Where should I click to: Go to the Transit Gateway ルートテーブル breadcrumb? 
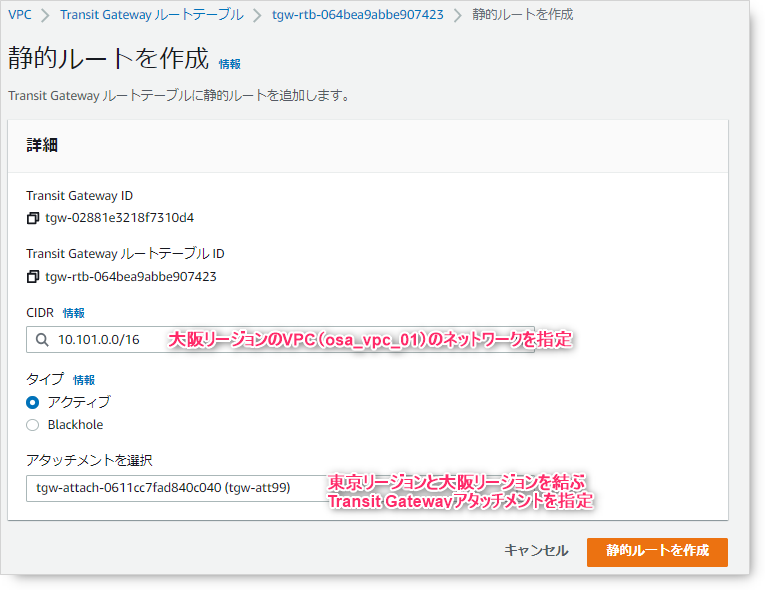pyautogui.click(x=152, y=15)
